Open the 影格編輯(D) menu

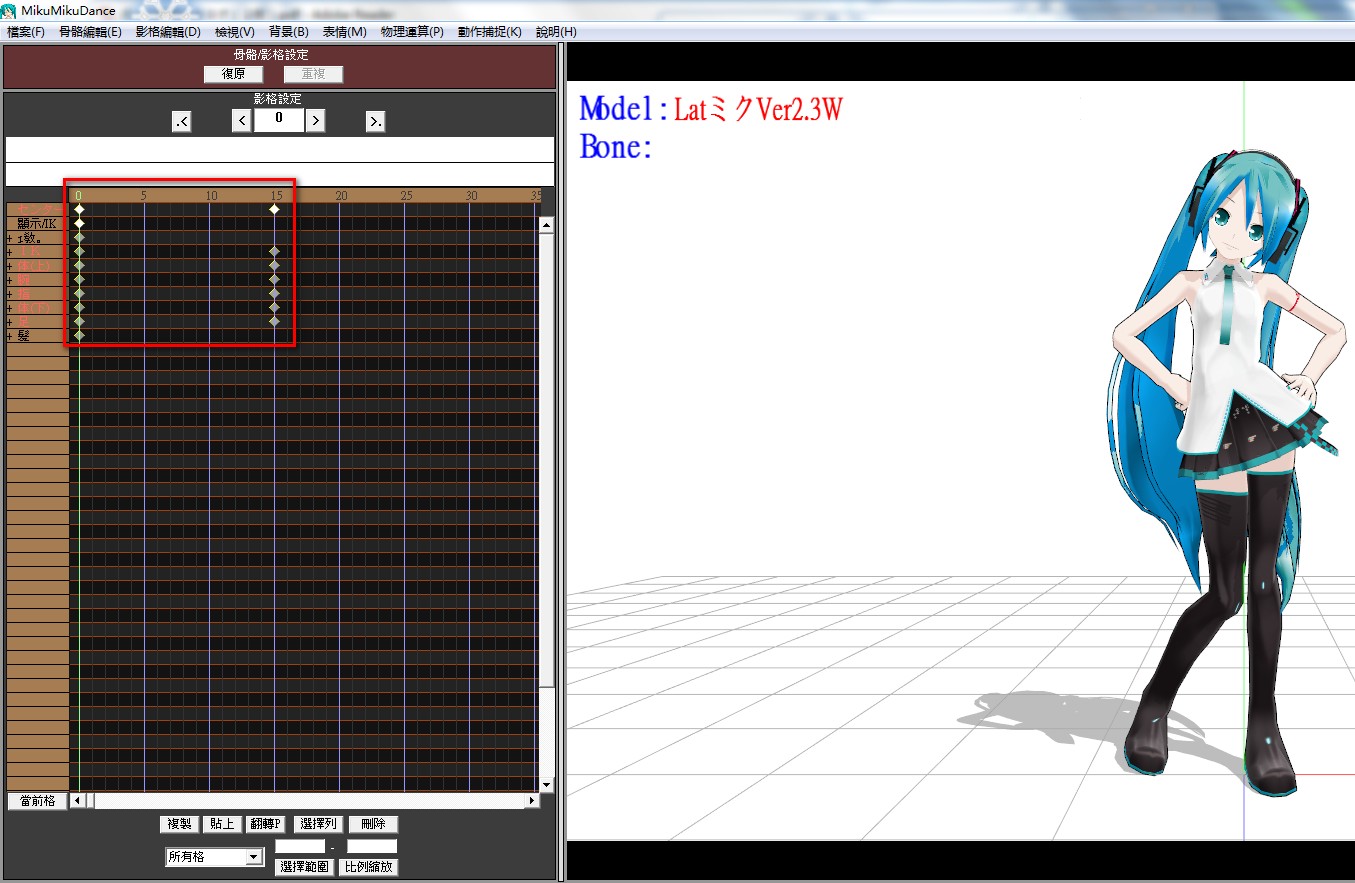tap(168, 32)
